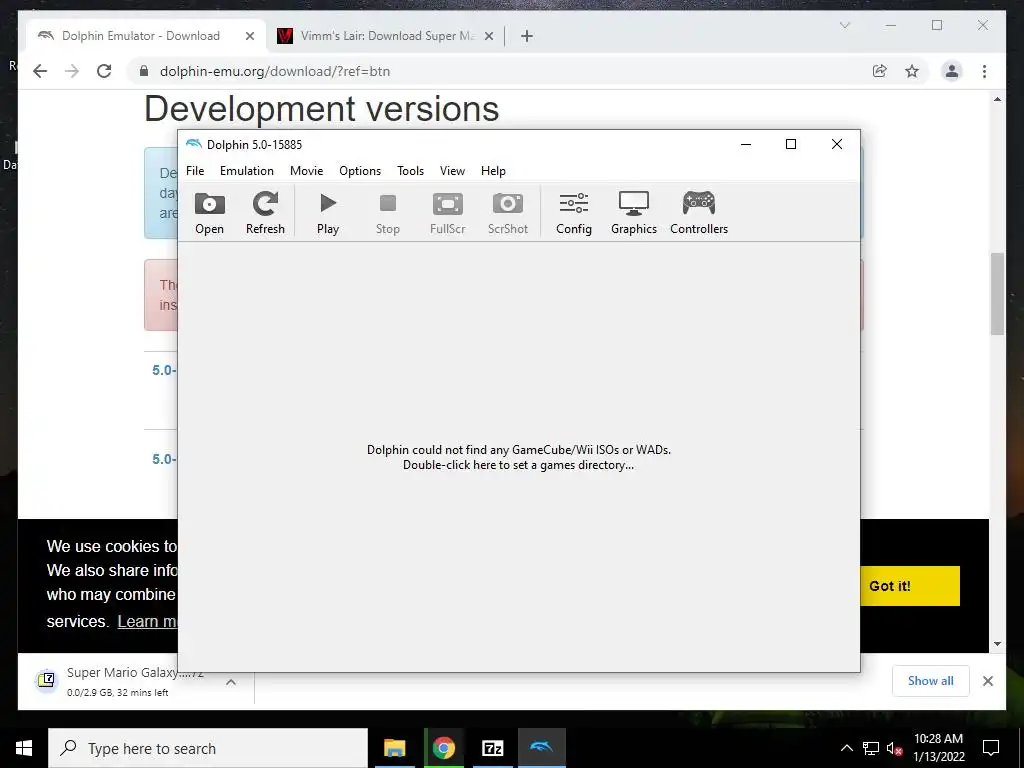Click the Chrome page vertical scrollbar thumb
Image resolution: width=1024 pixels, height=768 pixels.
coord(997,293)
